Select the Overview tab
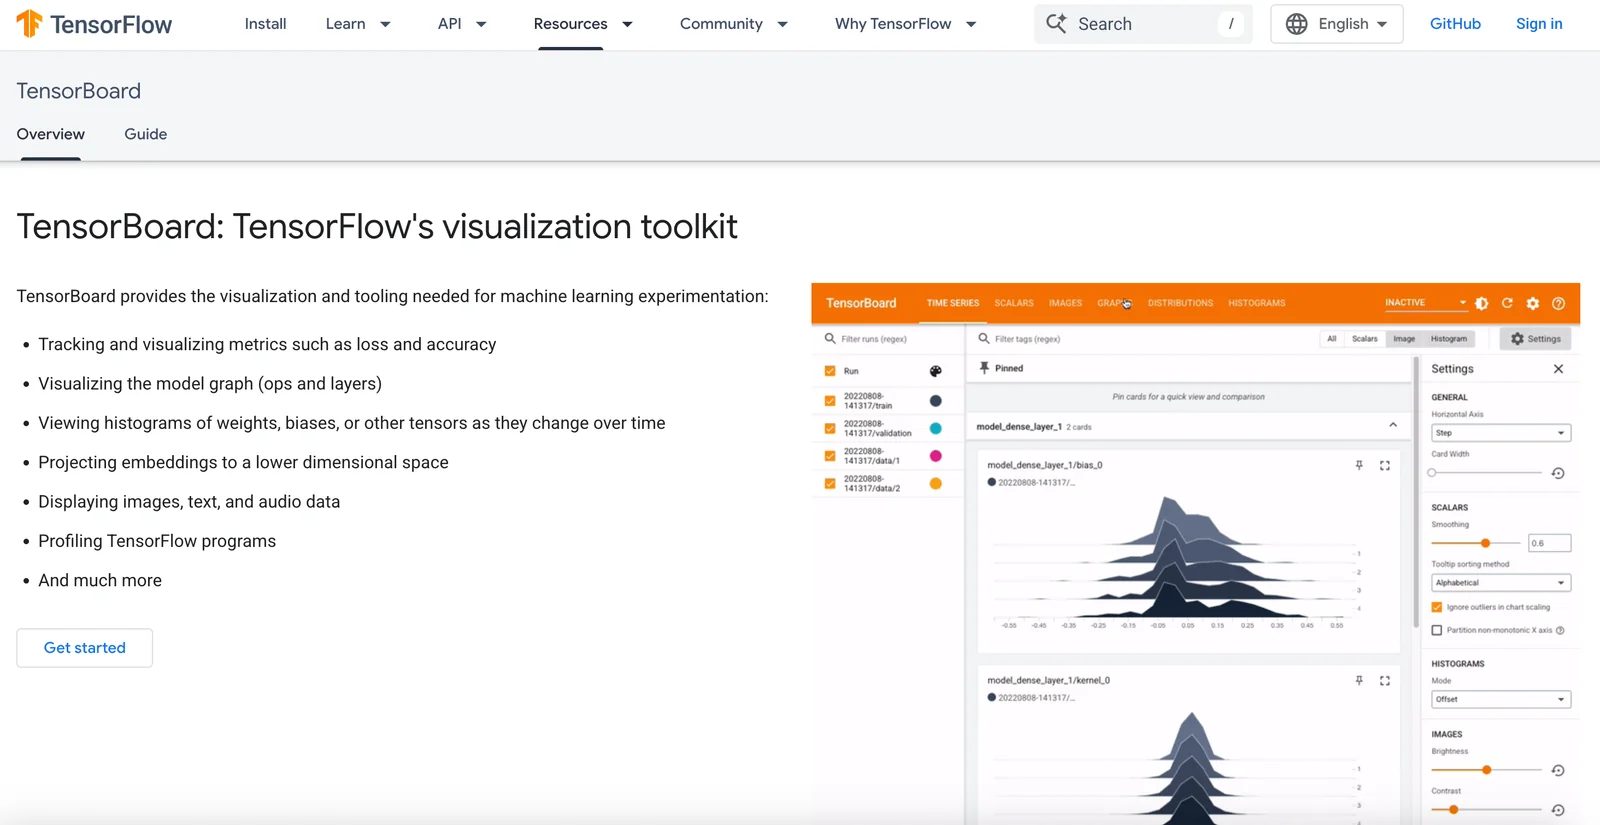This screenshot has width=1600, height=825. click(51, 134)
